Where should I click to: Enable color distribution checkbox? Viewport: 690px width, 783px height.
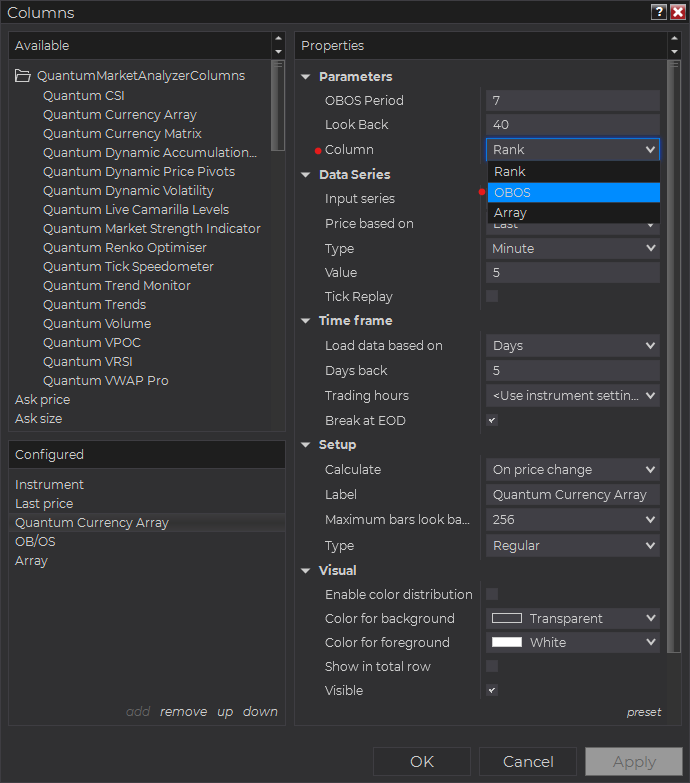click(492, 594)
